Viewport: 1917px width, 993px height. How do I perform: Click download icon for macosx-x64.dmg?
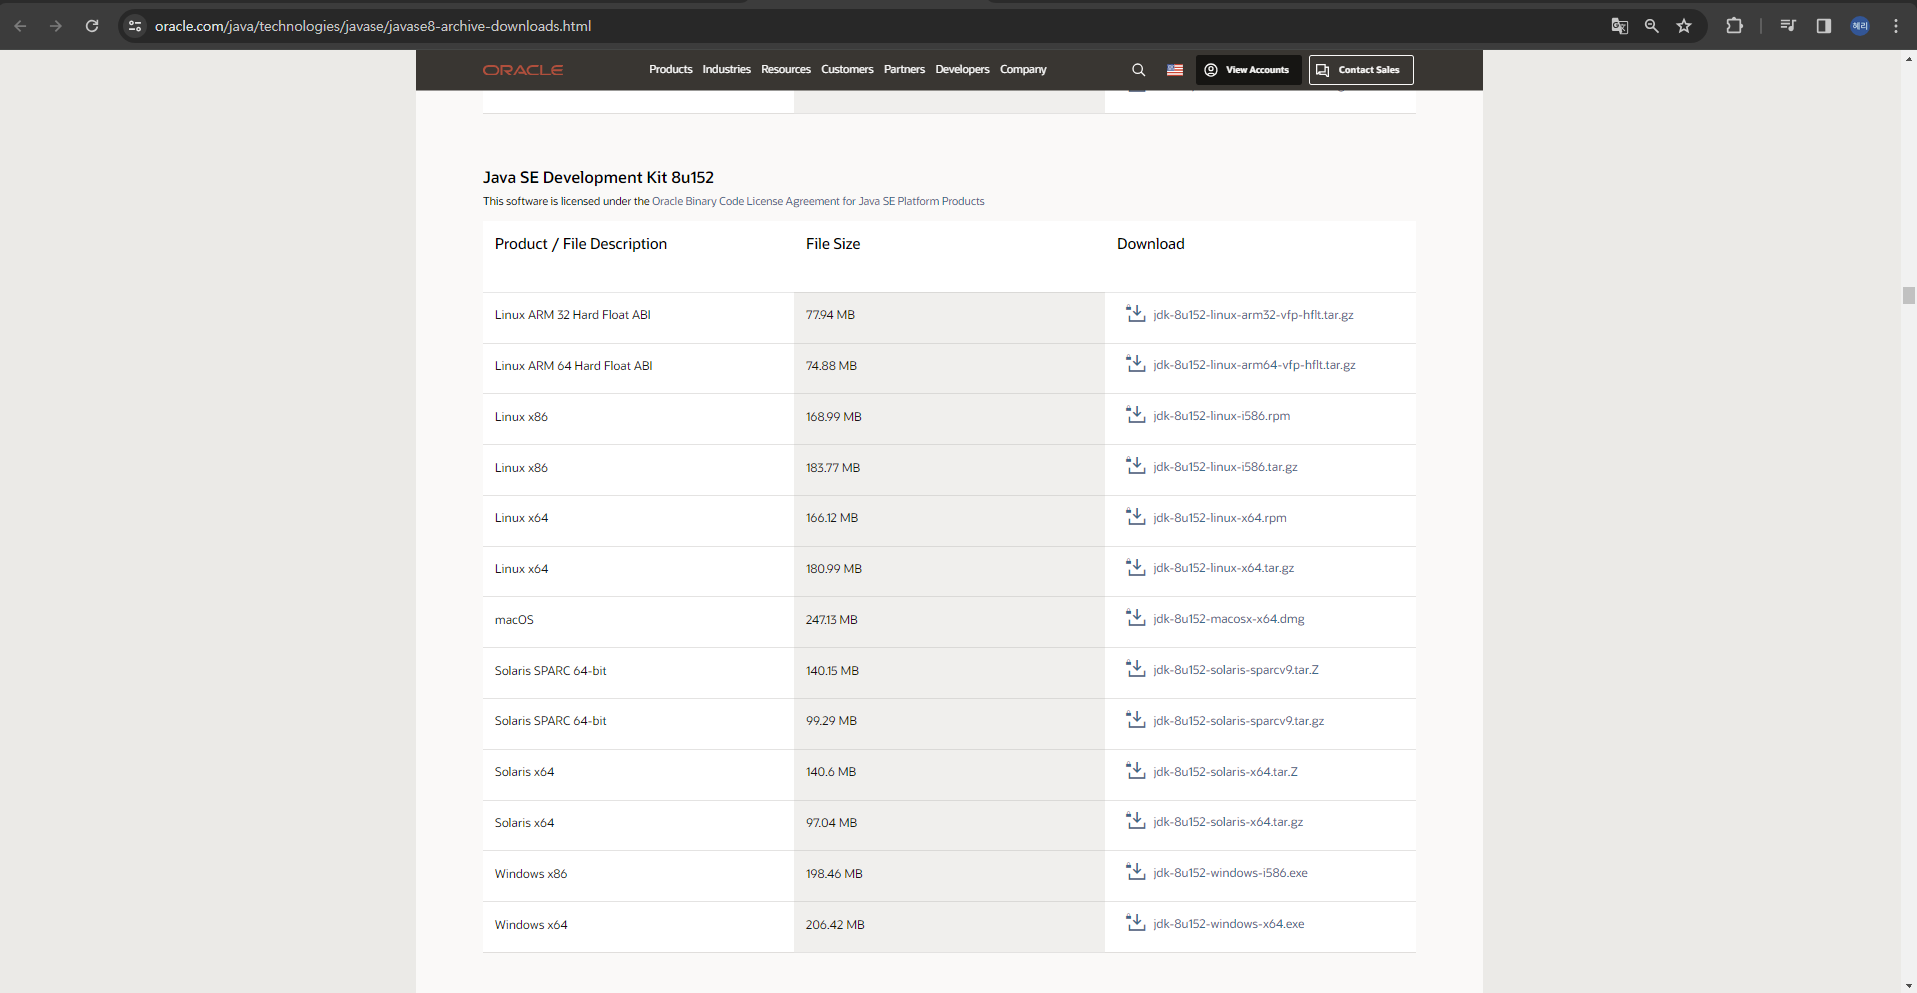1136,617
